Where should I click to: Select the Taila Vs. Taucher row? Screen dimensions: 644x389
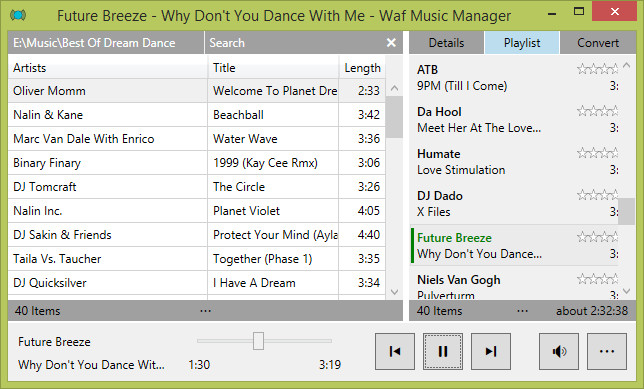pos(197,259)
